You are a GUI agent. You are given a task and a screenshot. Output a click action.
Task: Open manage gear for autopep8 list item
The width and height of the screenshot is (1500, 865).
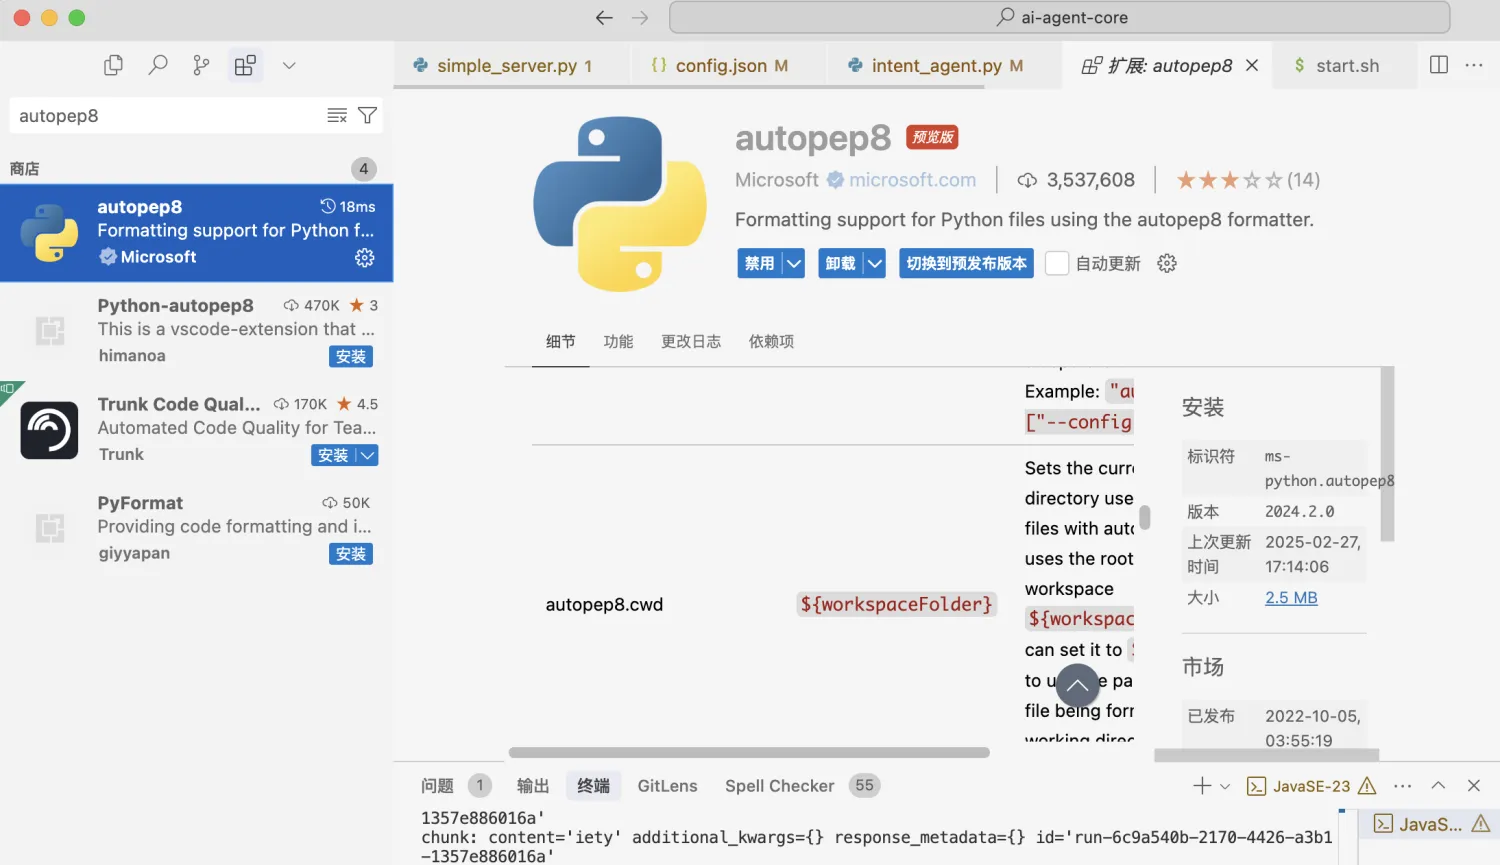364,258
